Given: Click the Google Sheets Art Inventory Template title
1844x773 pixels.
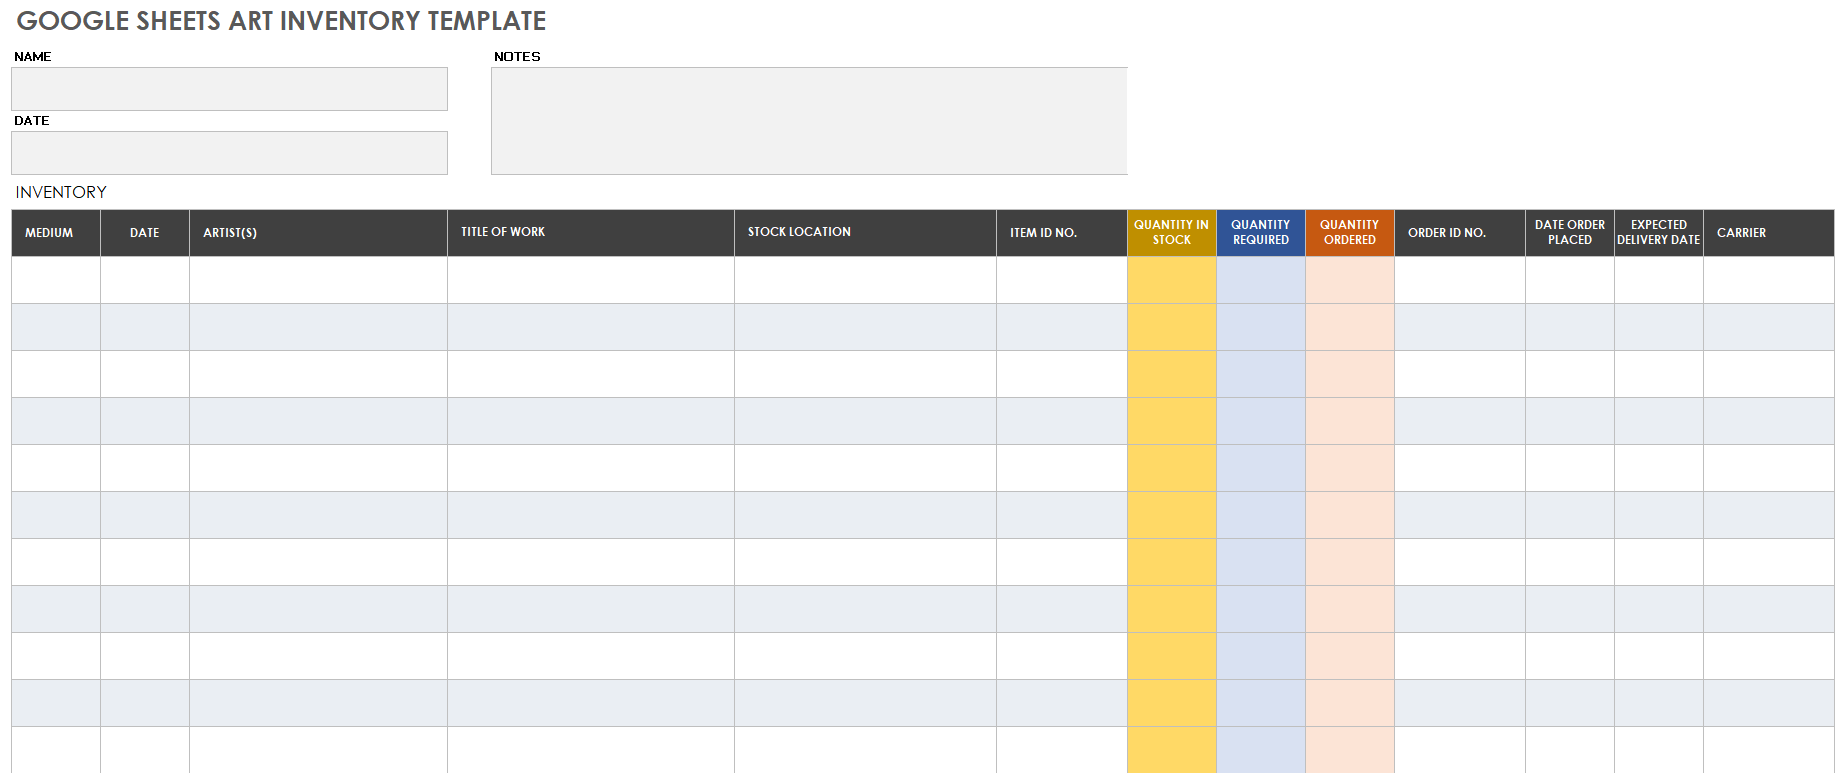Looking at the screenshot, I should pyautogui.click(x=281, y=21).
